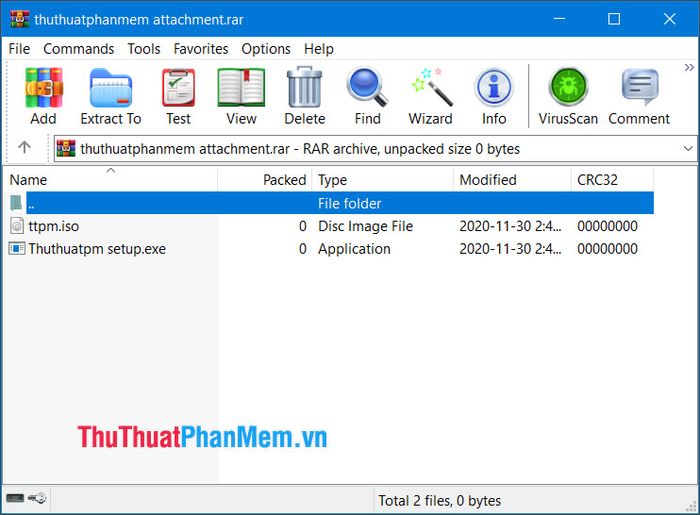
Task: Open the View book icon
Action: (x=241, y=87)
